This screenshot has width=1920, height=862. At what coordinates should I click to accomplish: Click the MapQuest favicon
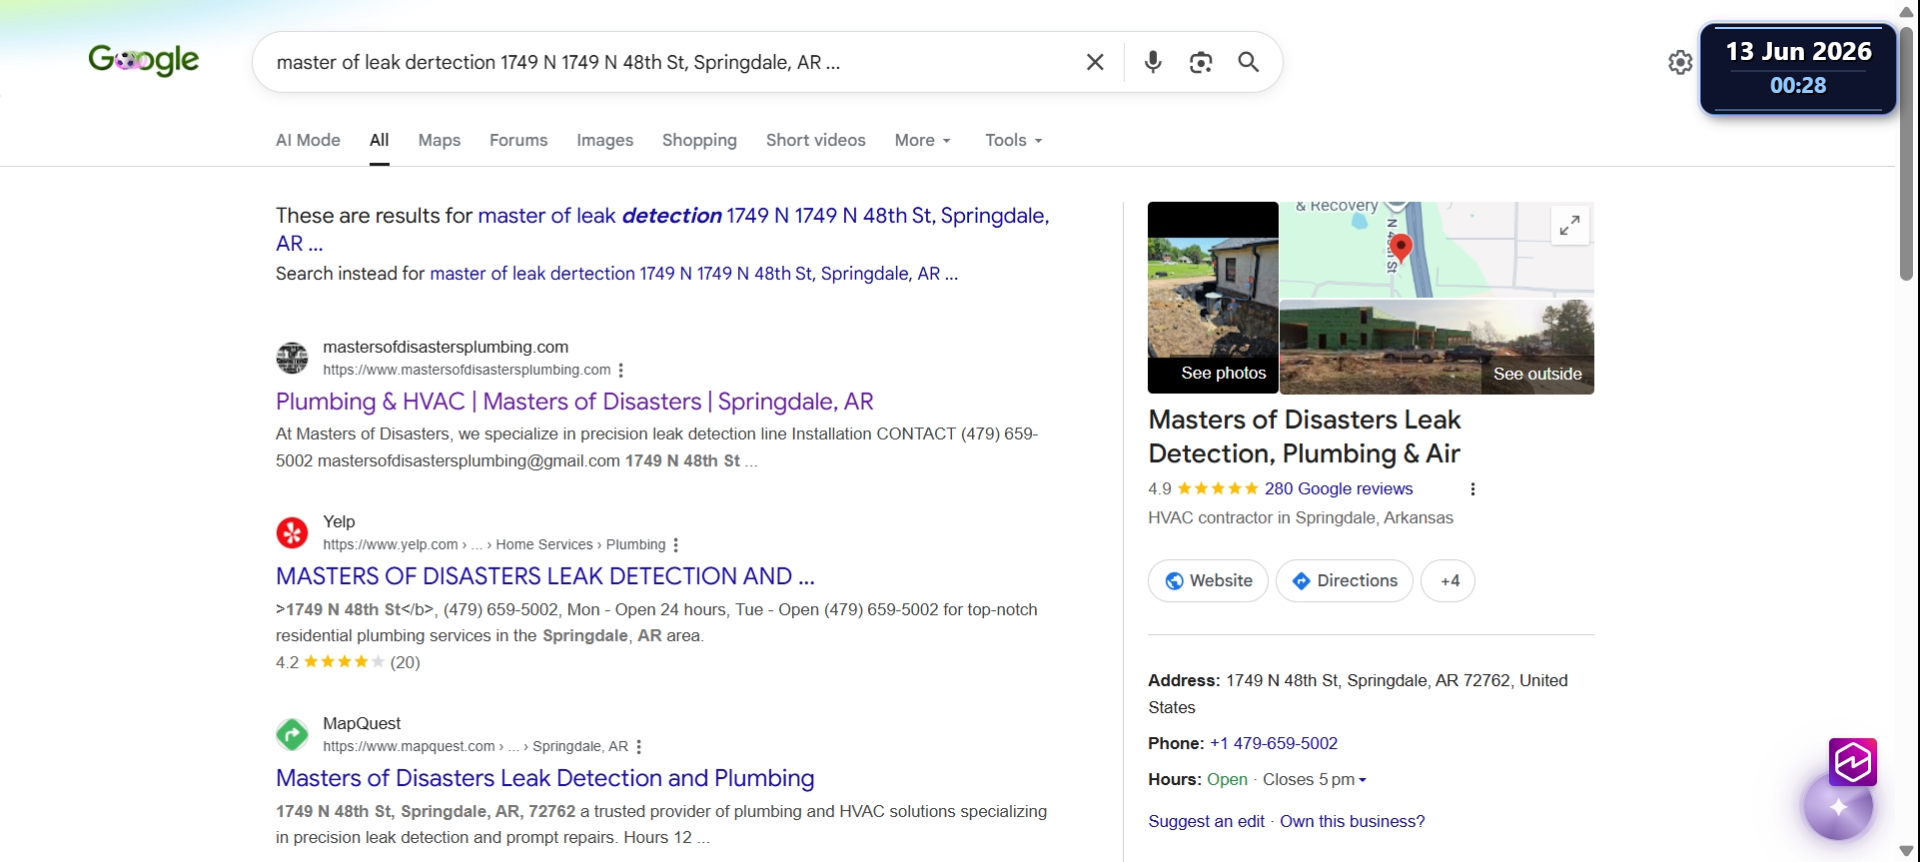[292, 735]
